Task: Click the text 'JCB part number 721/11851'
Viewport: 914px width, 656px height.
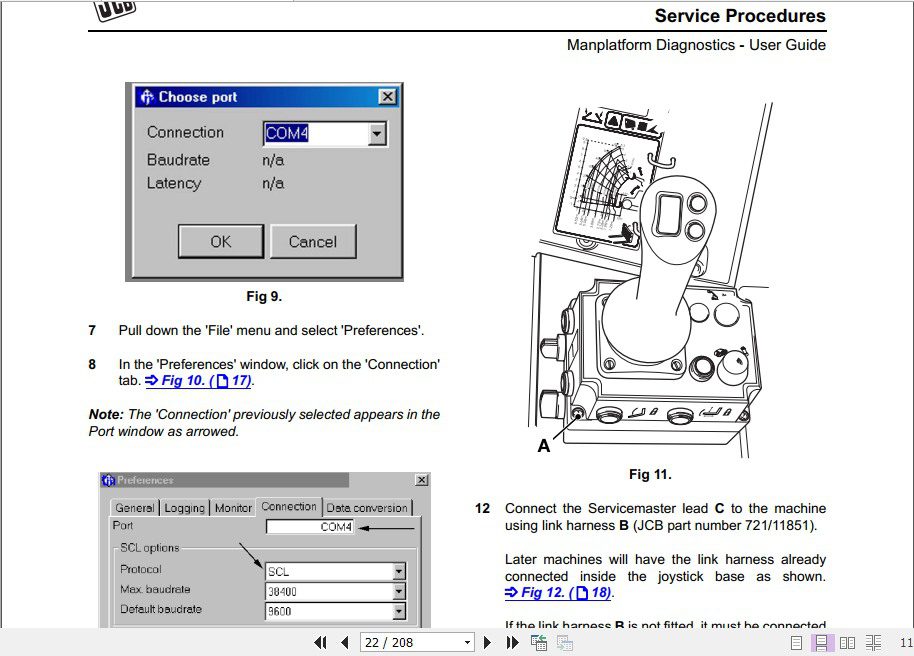Action: [x=725, y=525]
